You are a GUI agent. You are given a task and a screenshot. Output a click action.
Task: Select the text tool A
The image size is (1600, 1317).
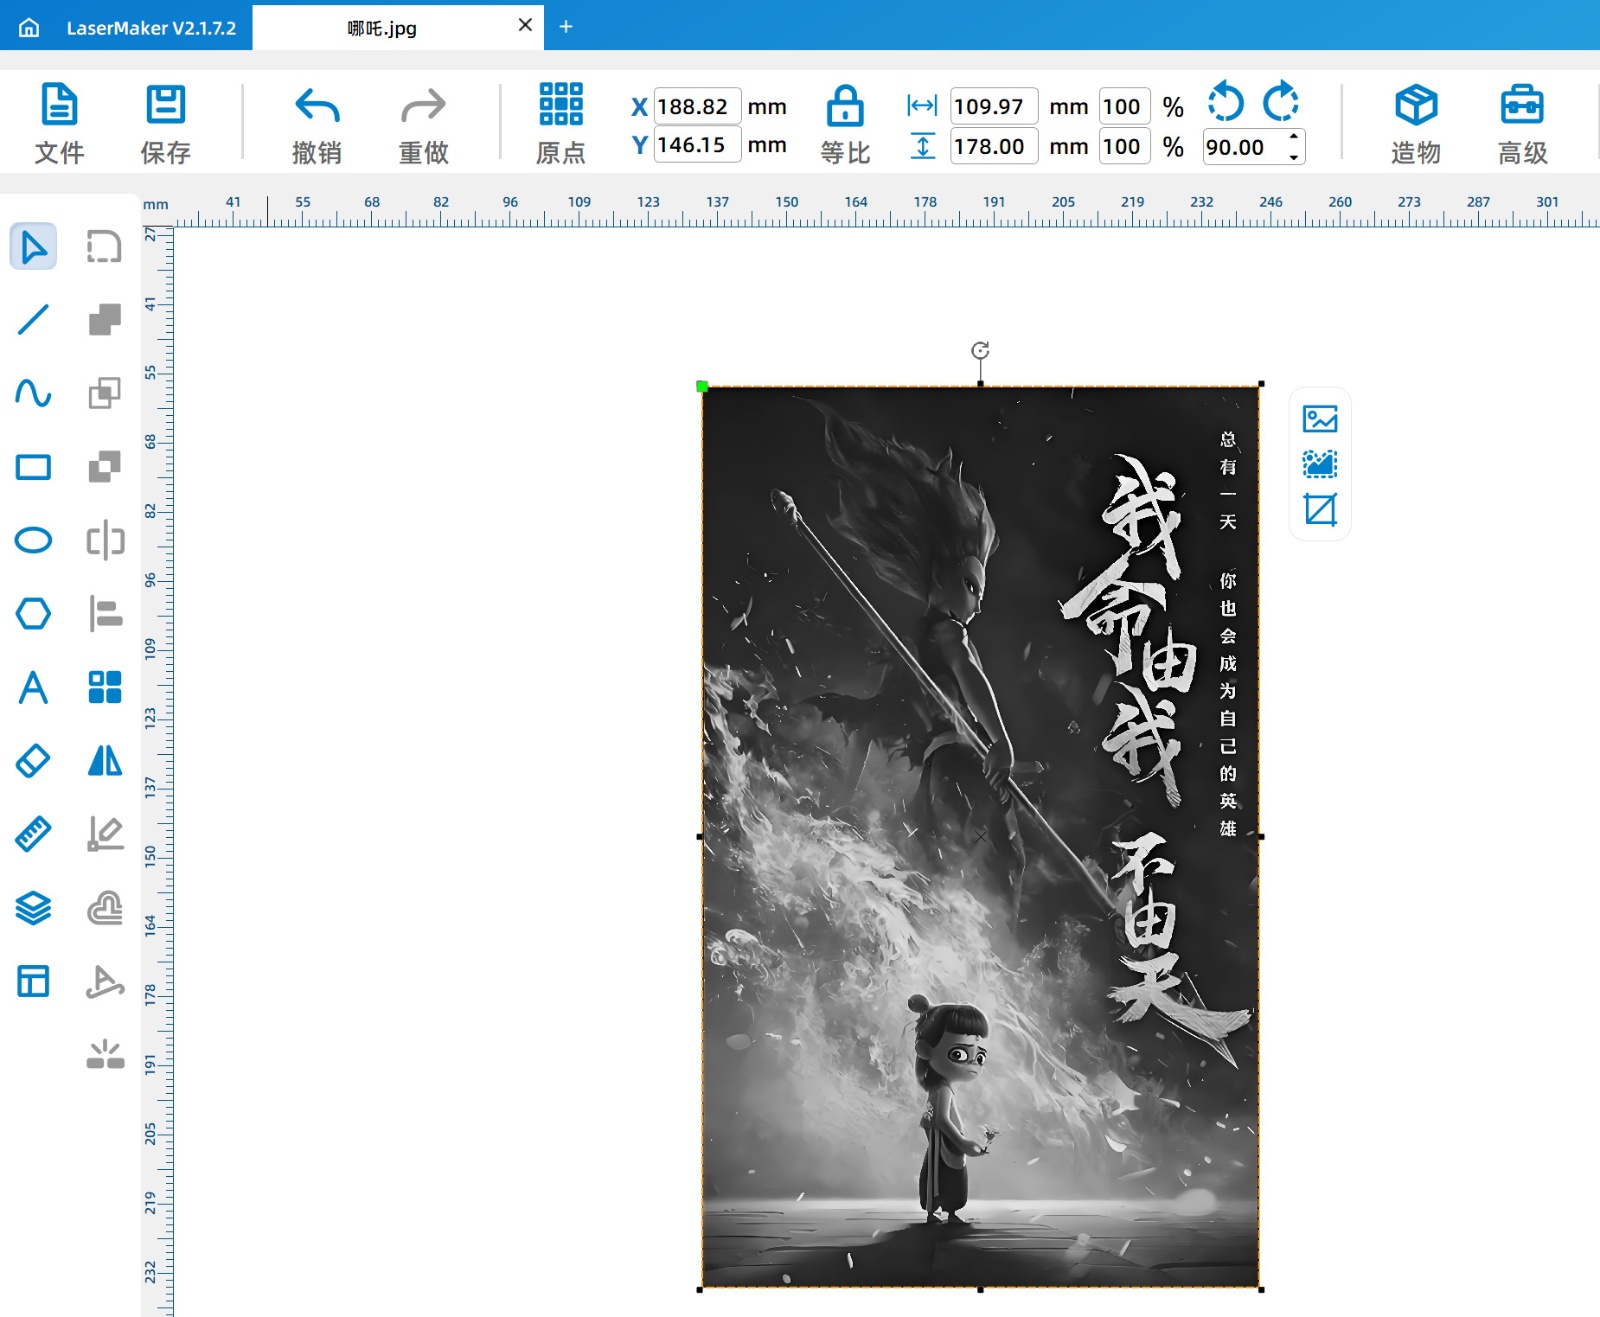click(x=33, y=688)
